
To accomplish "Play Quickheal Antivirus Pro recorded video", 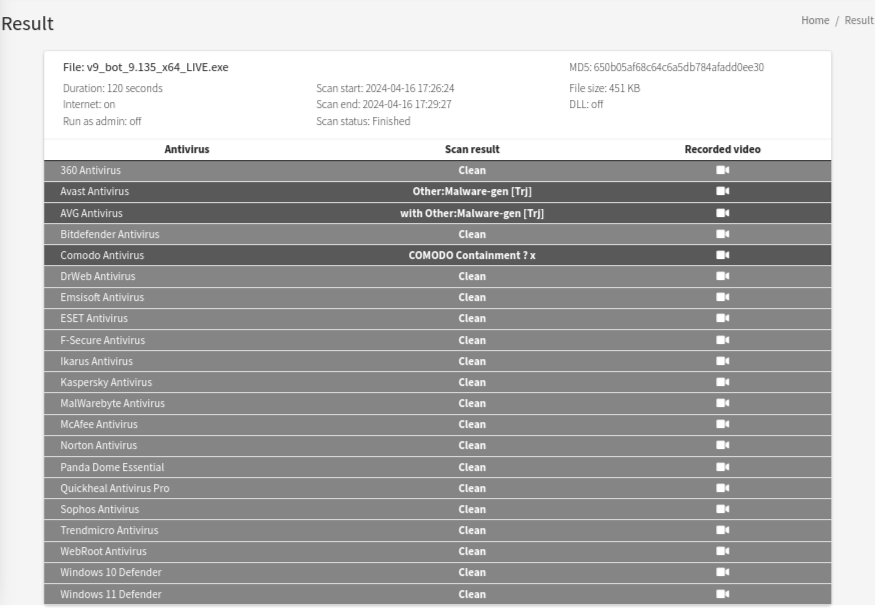I will (723, 488).
